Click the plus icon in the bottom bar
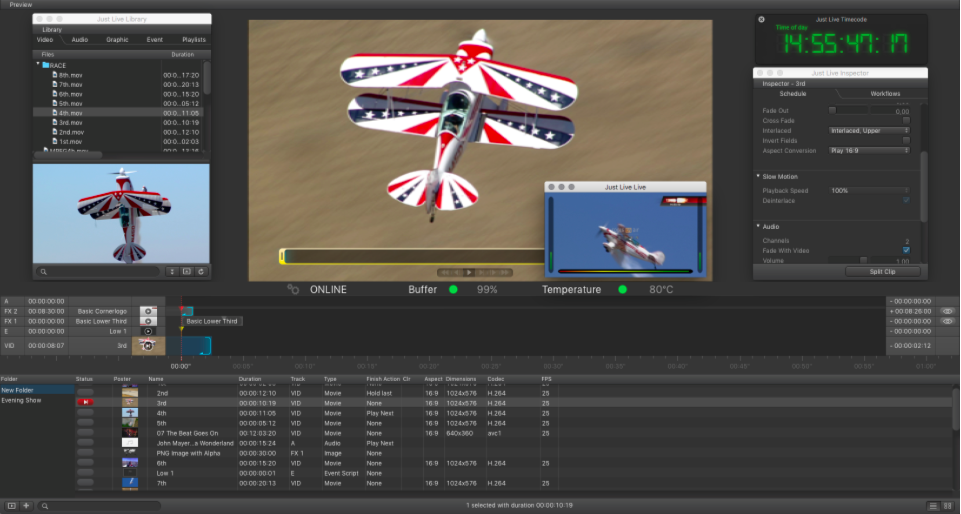The image size is (961, 514). click(x=26, y=506)
